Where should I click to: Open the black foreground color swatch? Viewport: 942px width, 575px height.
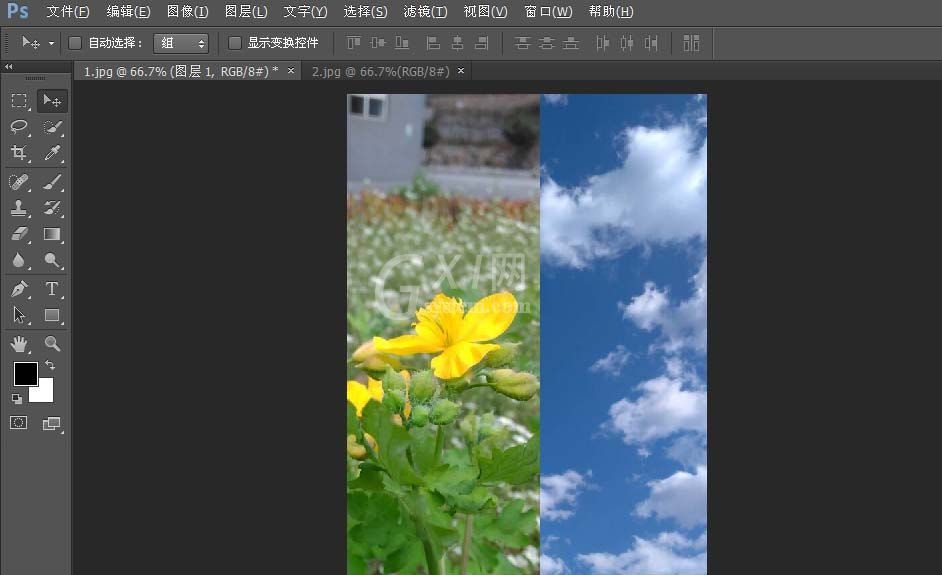tap(25, 373)
